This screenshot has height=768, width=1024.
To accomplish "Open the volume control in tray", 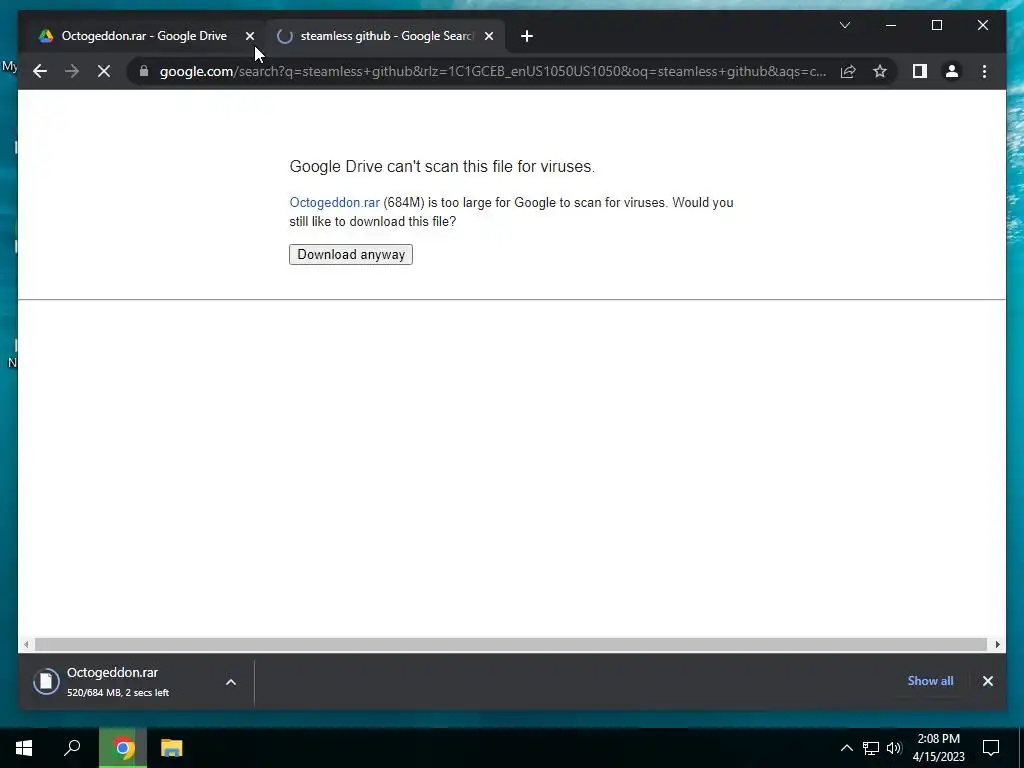I will [894, 748].
